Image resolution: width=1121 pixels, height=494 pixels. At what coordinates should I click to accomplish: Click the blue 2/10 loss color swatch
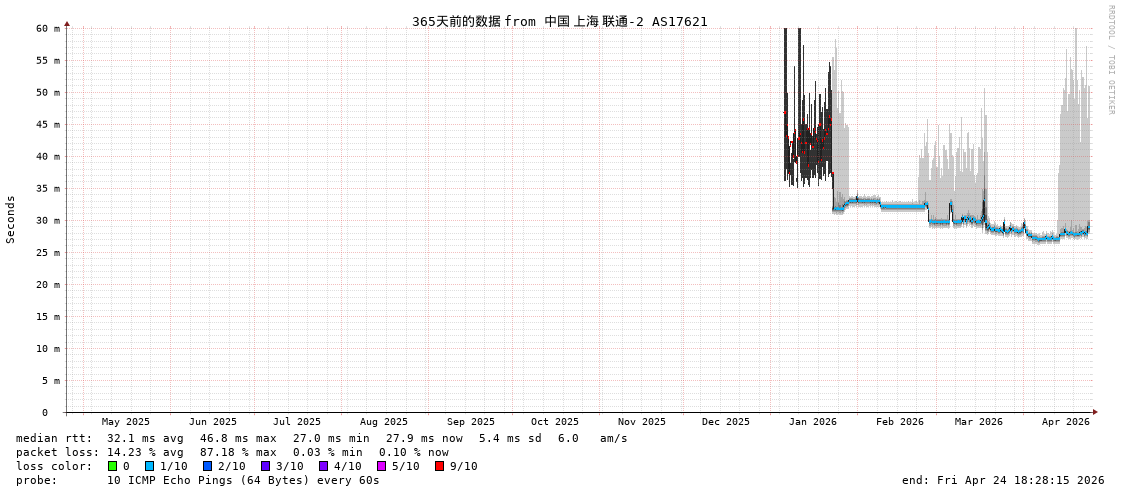207,466
